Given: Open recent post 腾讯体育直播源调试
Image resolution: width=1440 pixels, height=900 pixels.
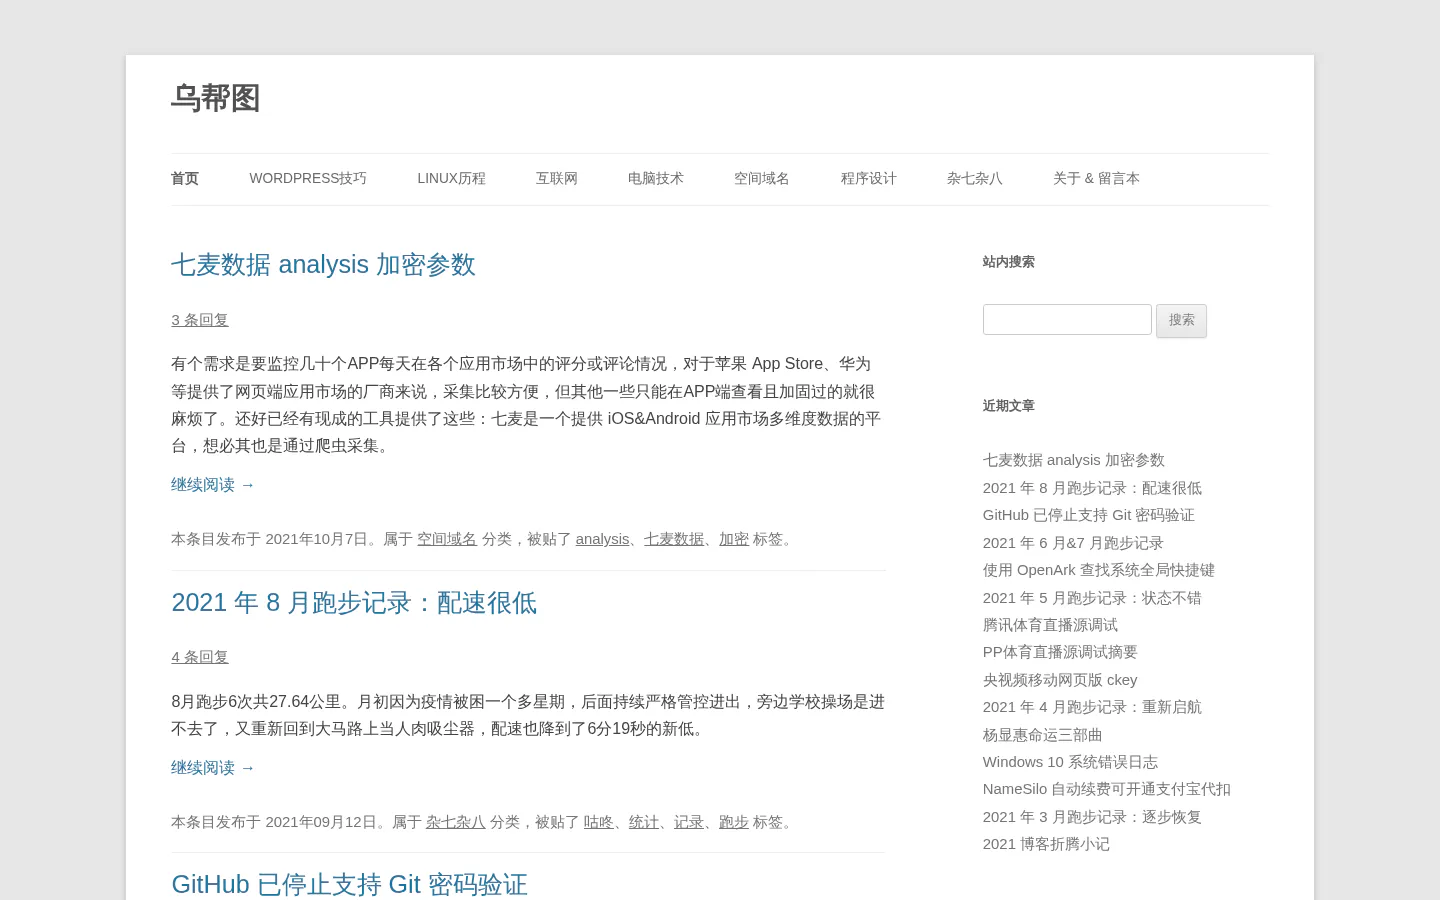Looking at the screenshot, I should point(1050,625).
